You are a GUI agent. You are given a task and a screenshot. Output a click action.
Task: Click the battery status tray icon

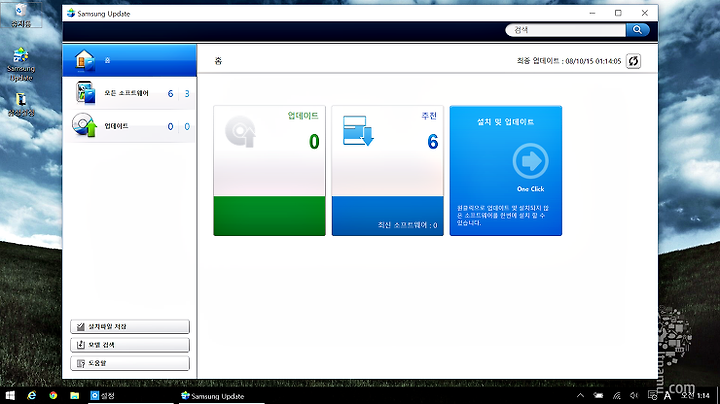click(x=598, y=395)
